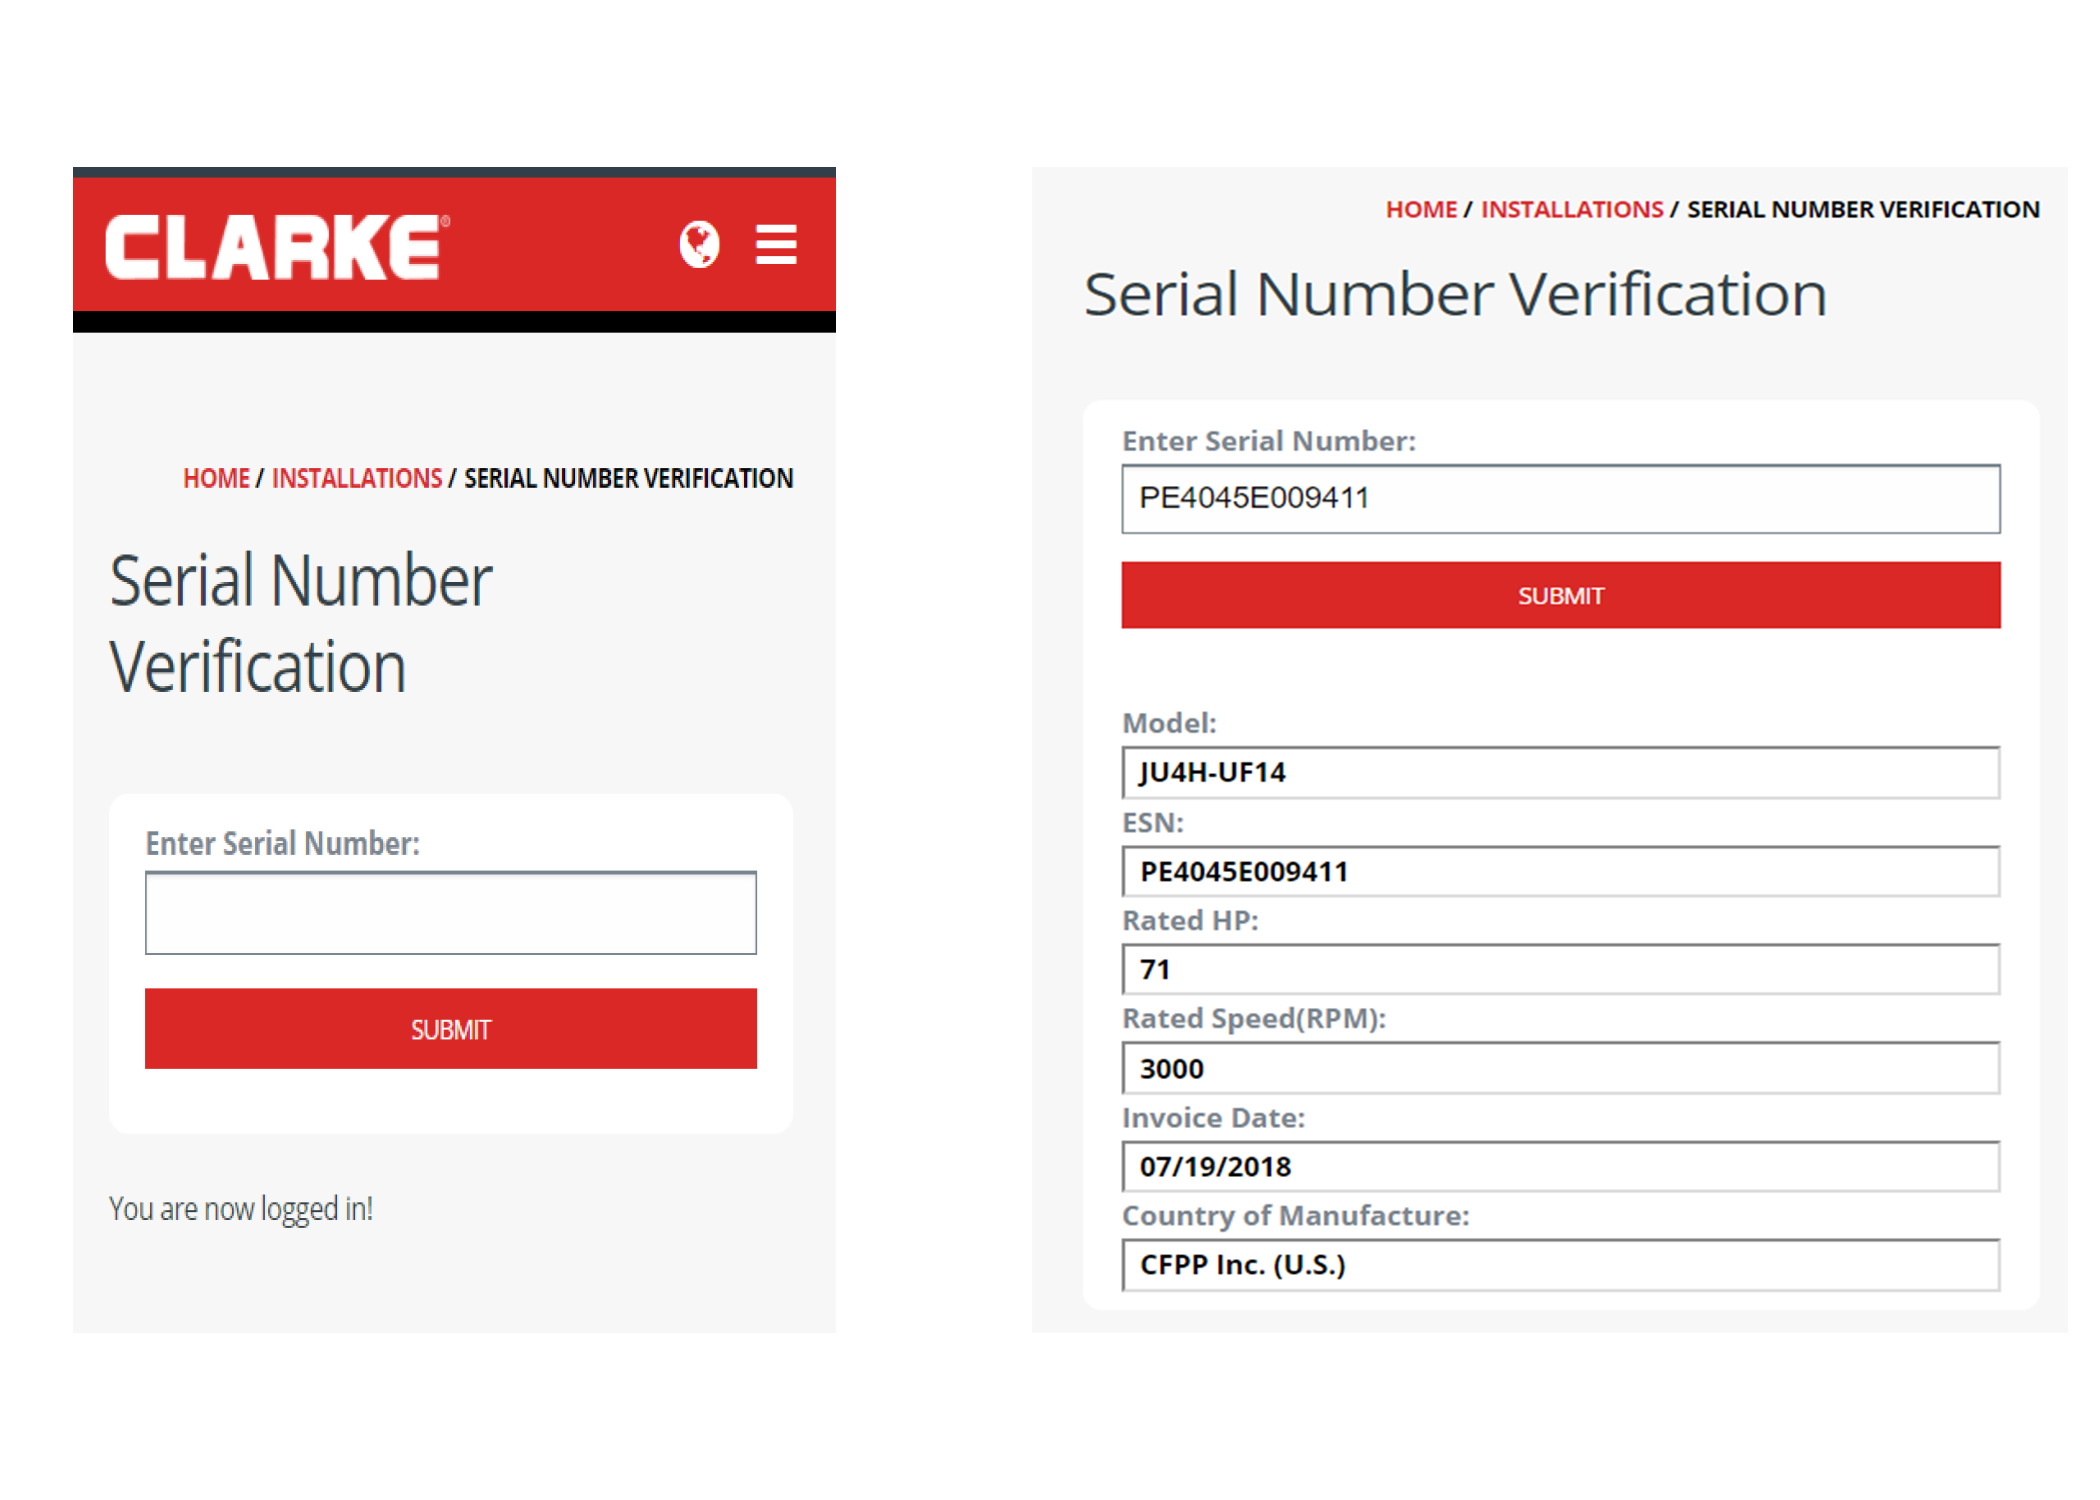Viewport: 2100px width, 1500px height.
Task: Open the globe language selector
Action: click(x=699, y=244)
